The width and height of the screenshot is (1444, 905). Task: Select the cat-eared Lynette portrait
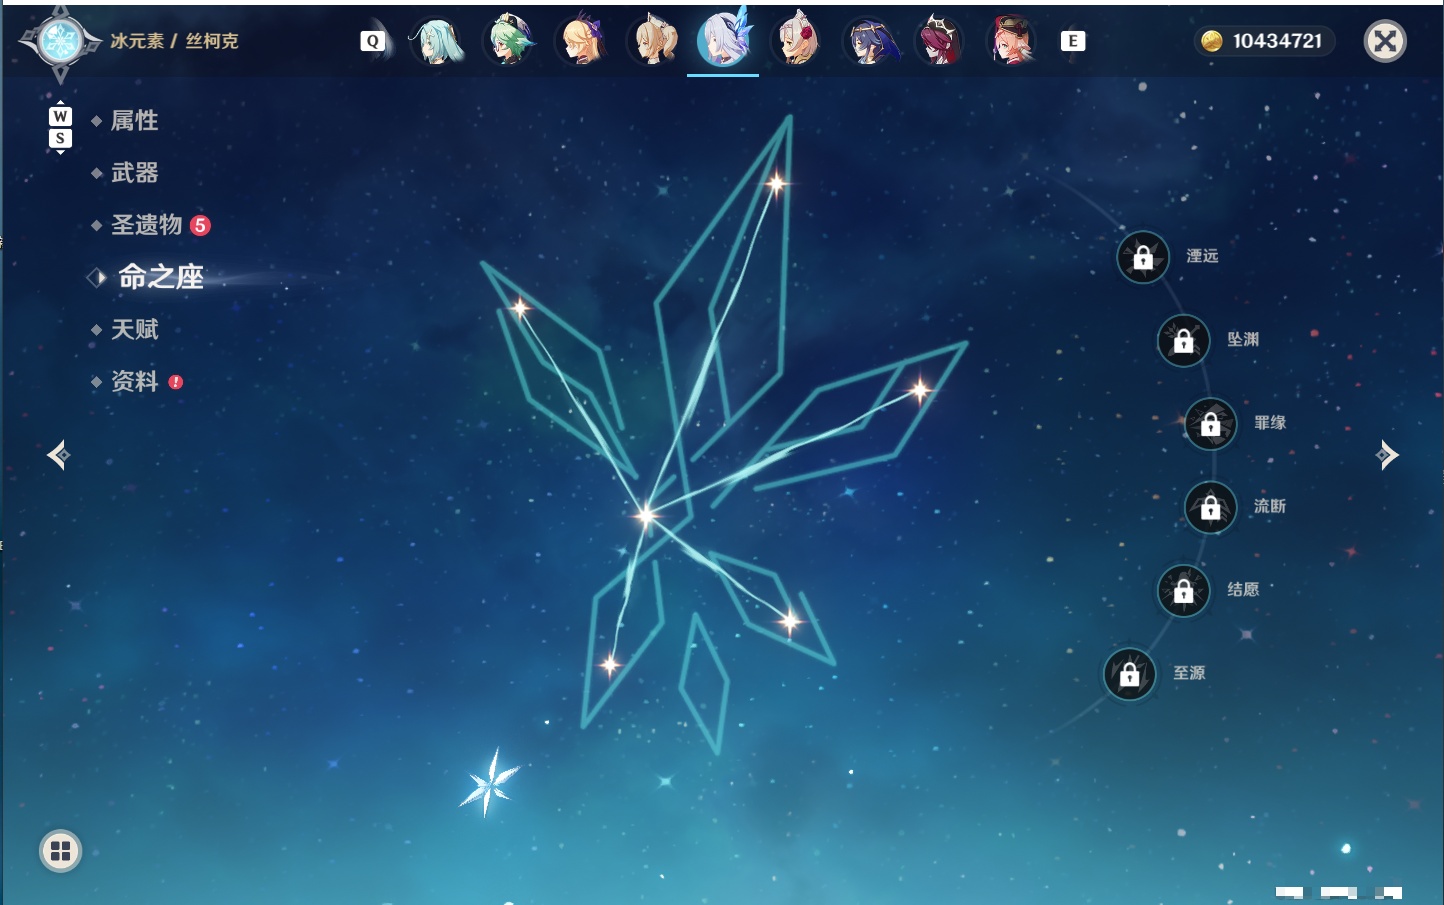point(654,41)
